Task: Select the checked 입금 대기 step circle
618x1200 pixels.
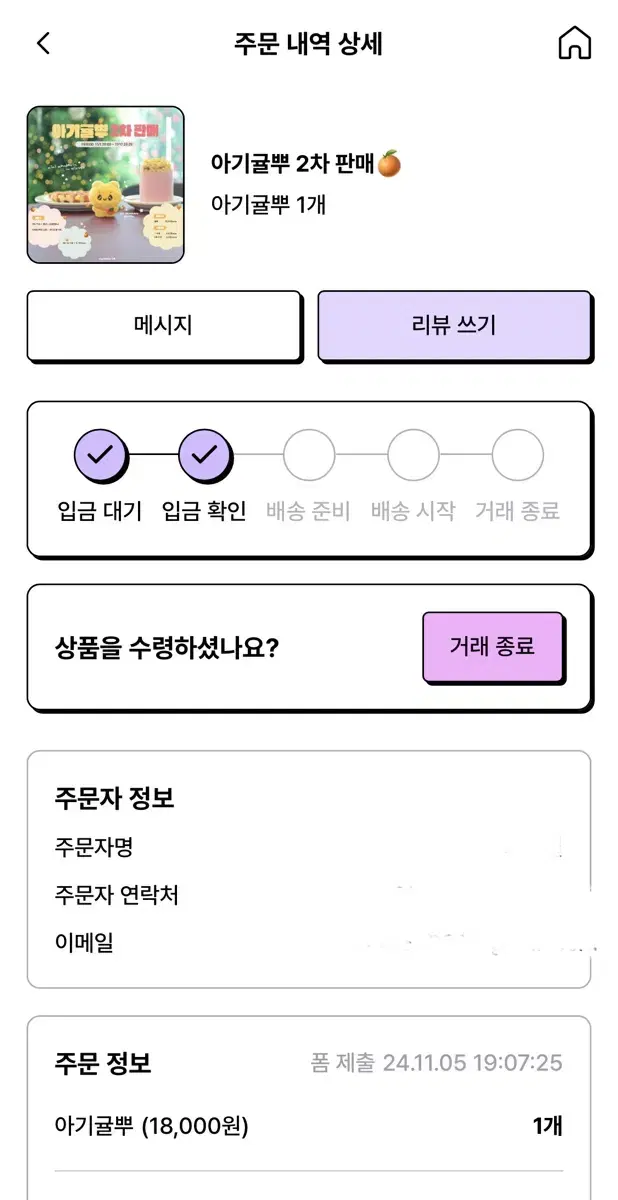Action: click(100, 455)
